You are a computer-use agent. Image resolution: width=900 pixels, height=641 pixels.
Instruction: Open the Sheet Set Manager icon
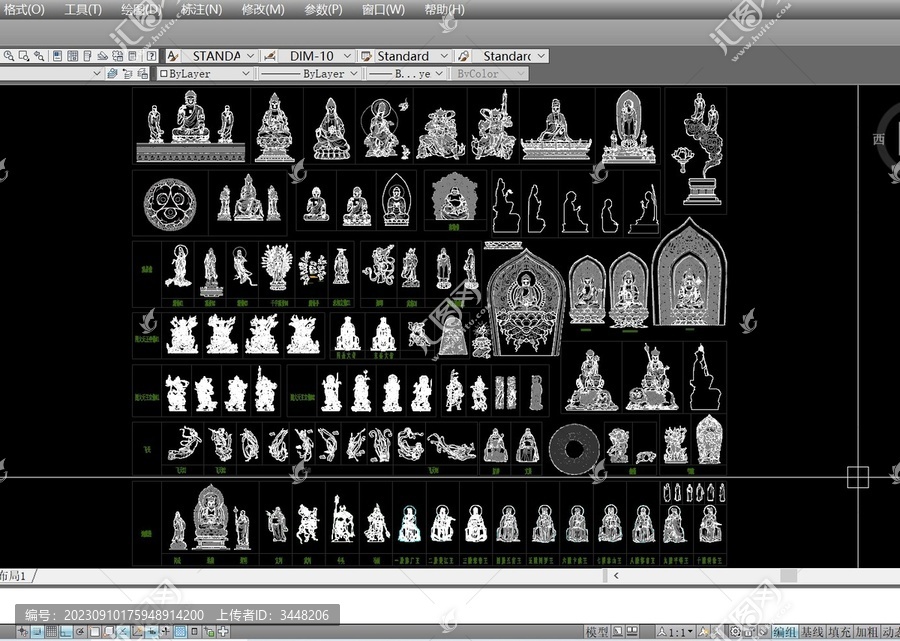(x=102, y=56)
